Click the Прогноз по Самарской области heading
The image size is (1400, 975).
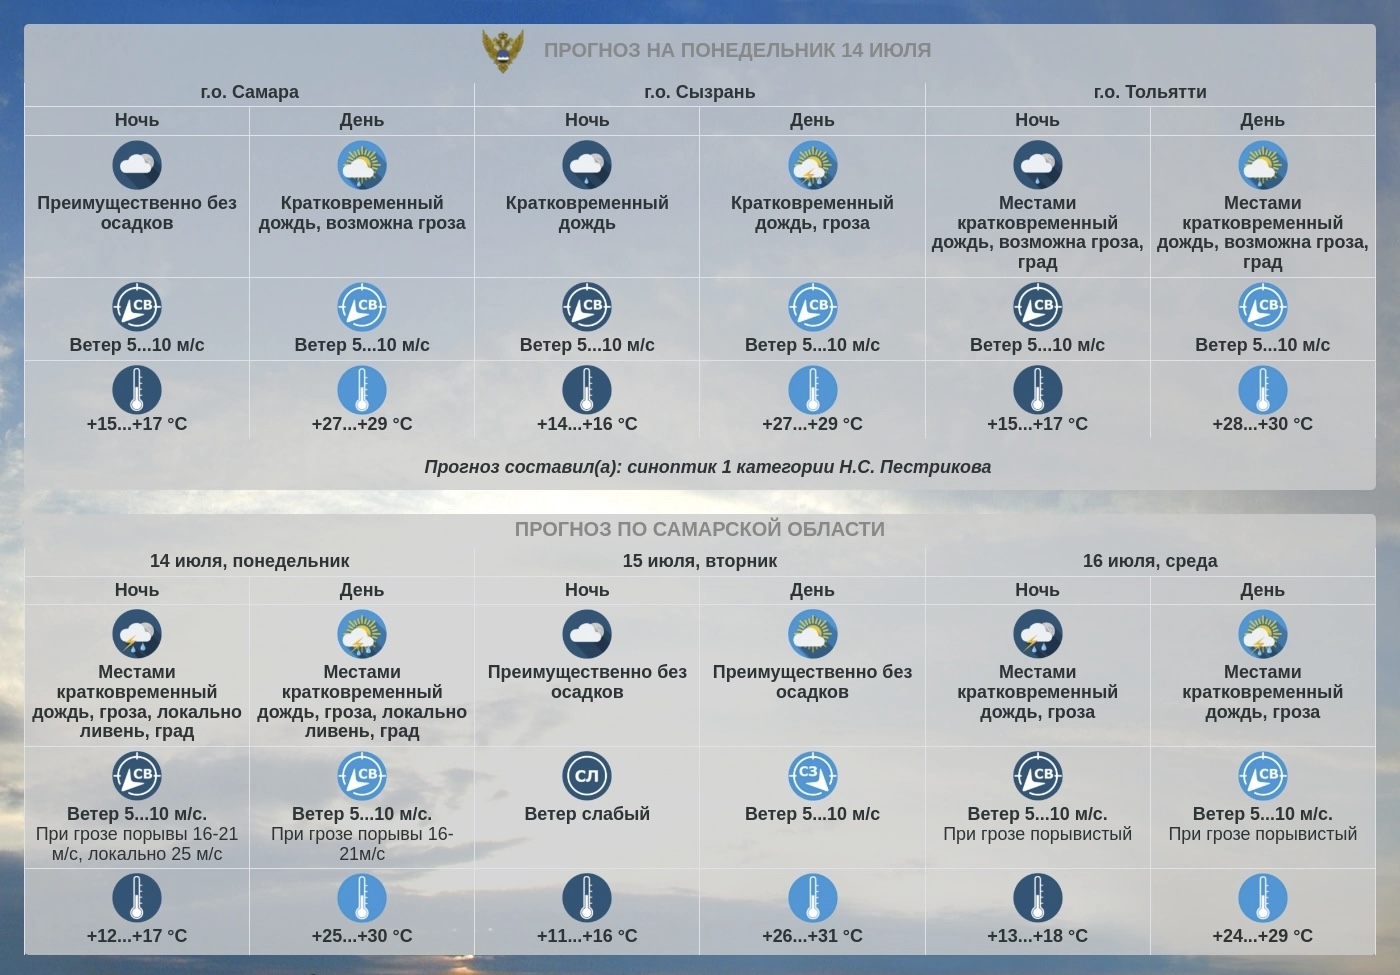tap(699, 529)
